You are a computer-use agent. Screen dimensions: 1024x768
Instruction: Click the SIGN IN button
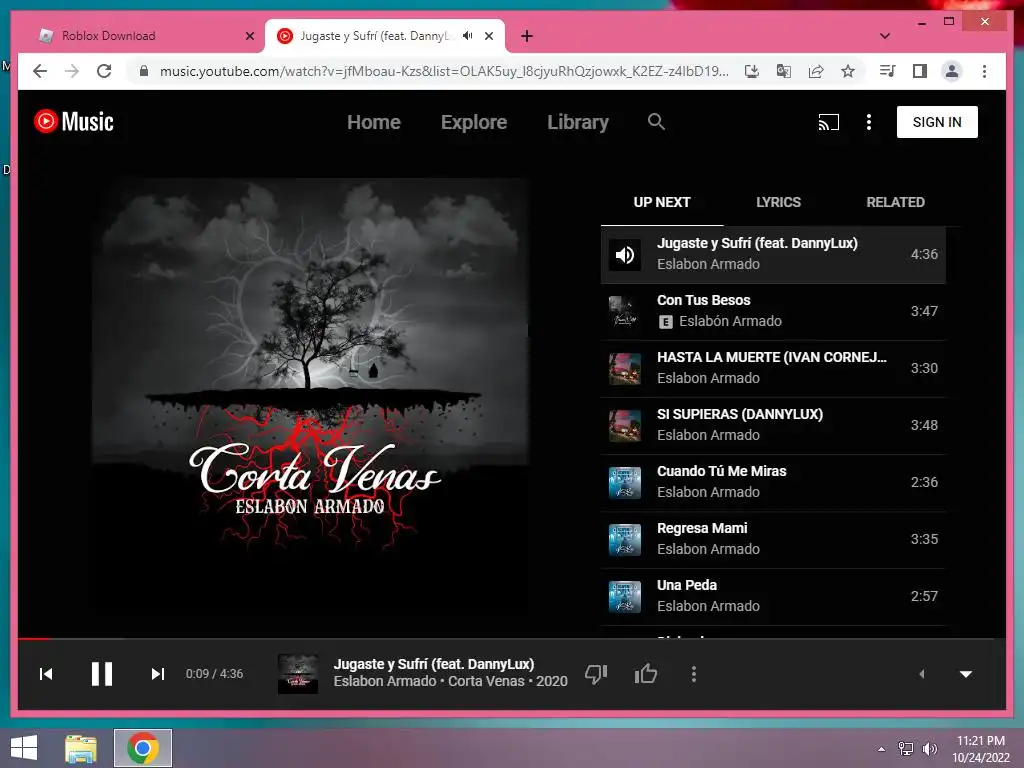[x=937, y=122]
